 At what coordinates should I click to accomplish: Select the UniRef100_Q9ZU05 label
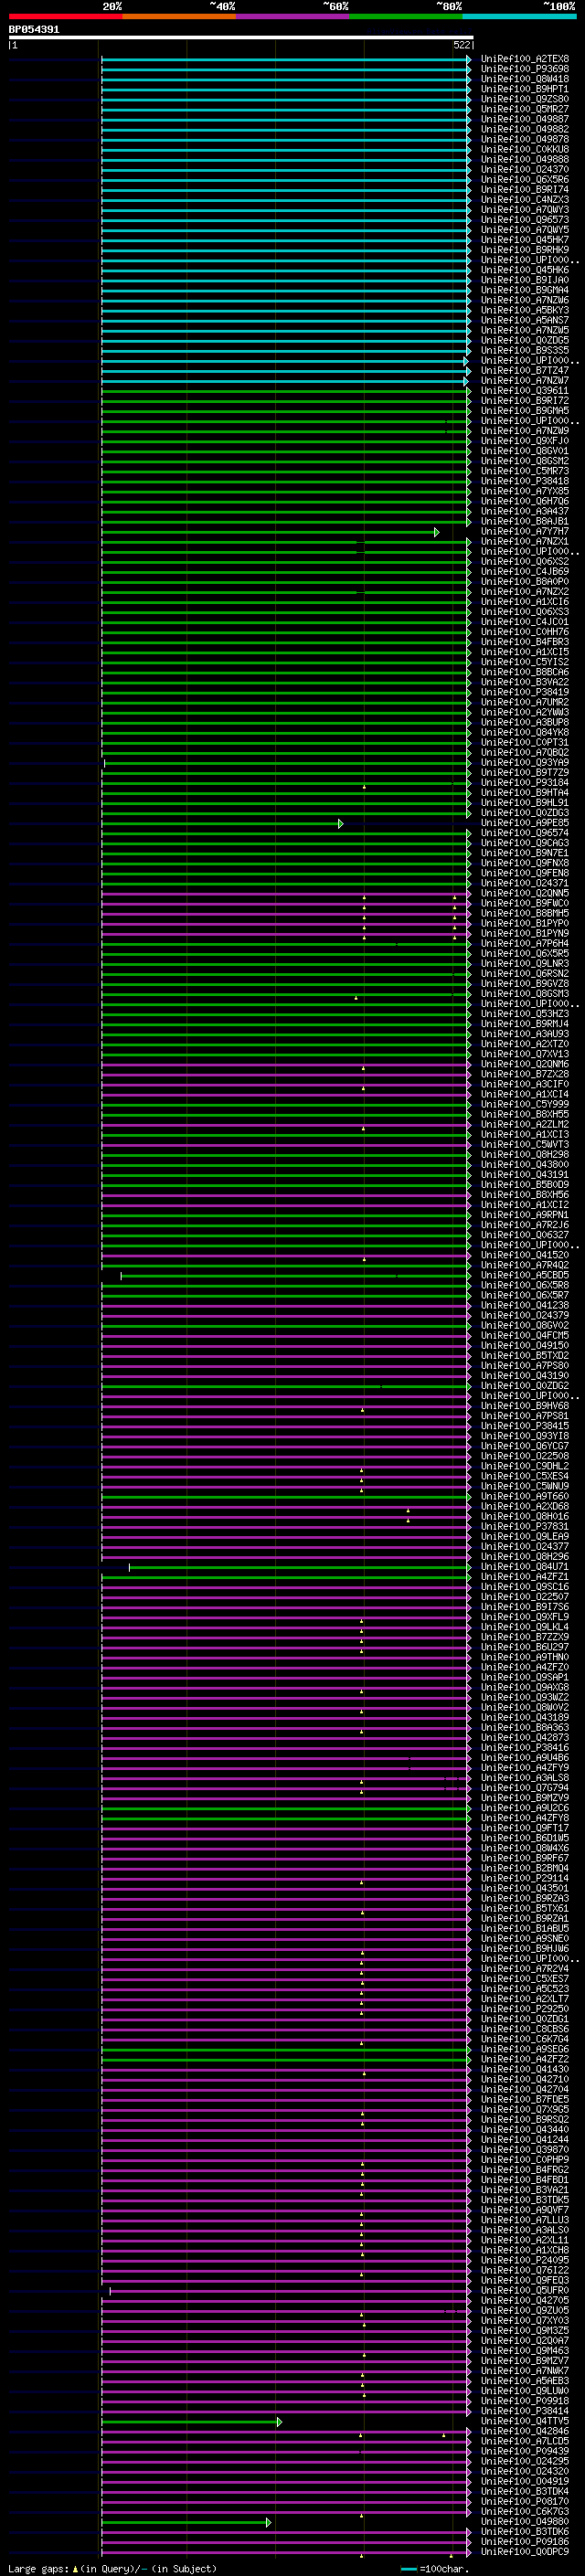pos(524,2310)
